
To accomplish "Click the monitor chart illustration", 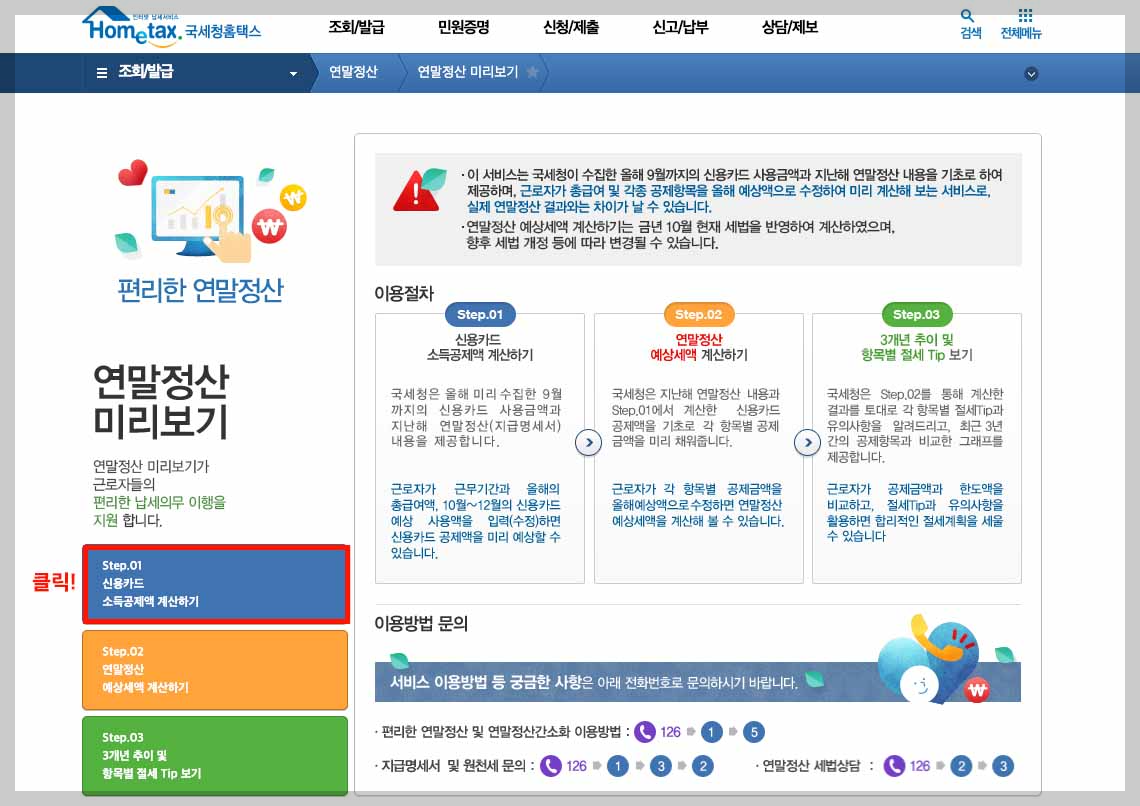I will 197,216.
